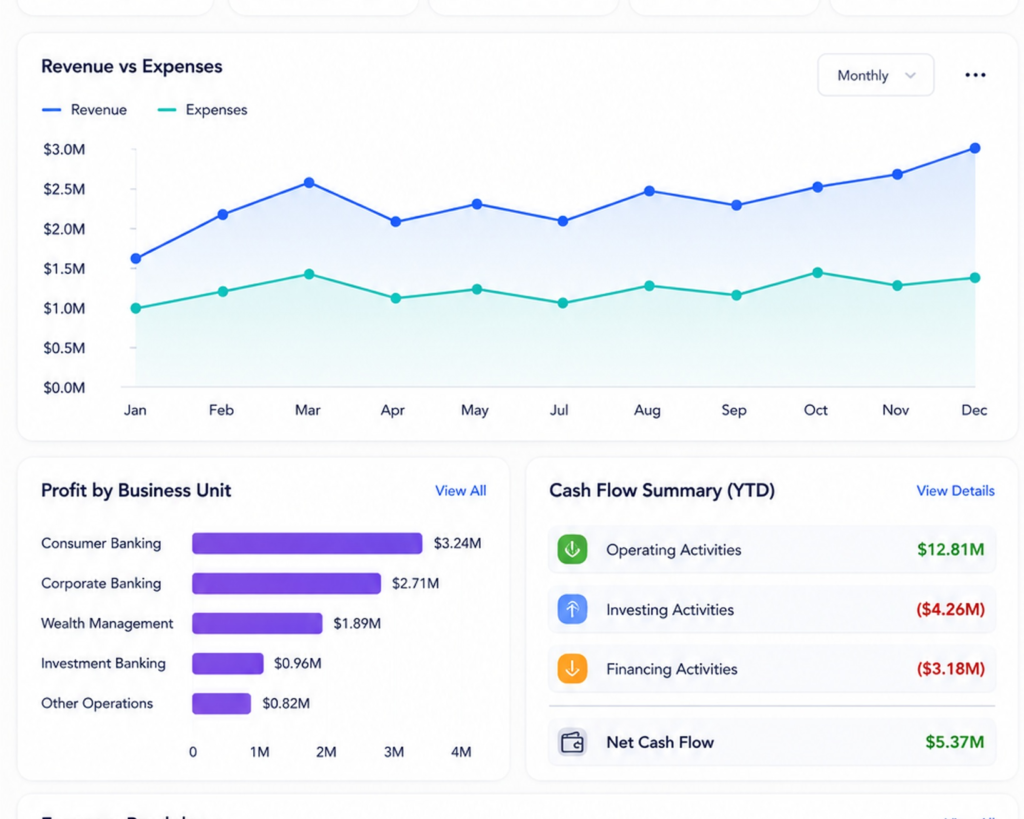This screenshot has width=1024, height=819.
Task: Open View All for Profit by Business Unit
Action: pos(460,490)
